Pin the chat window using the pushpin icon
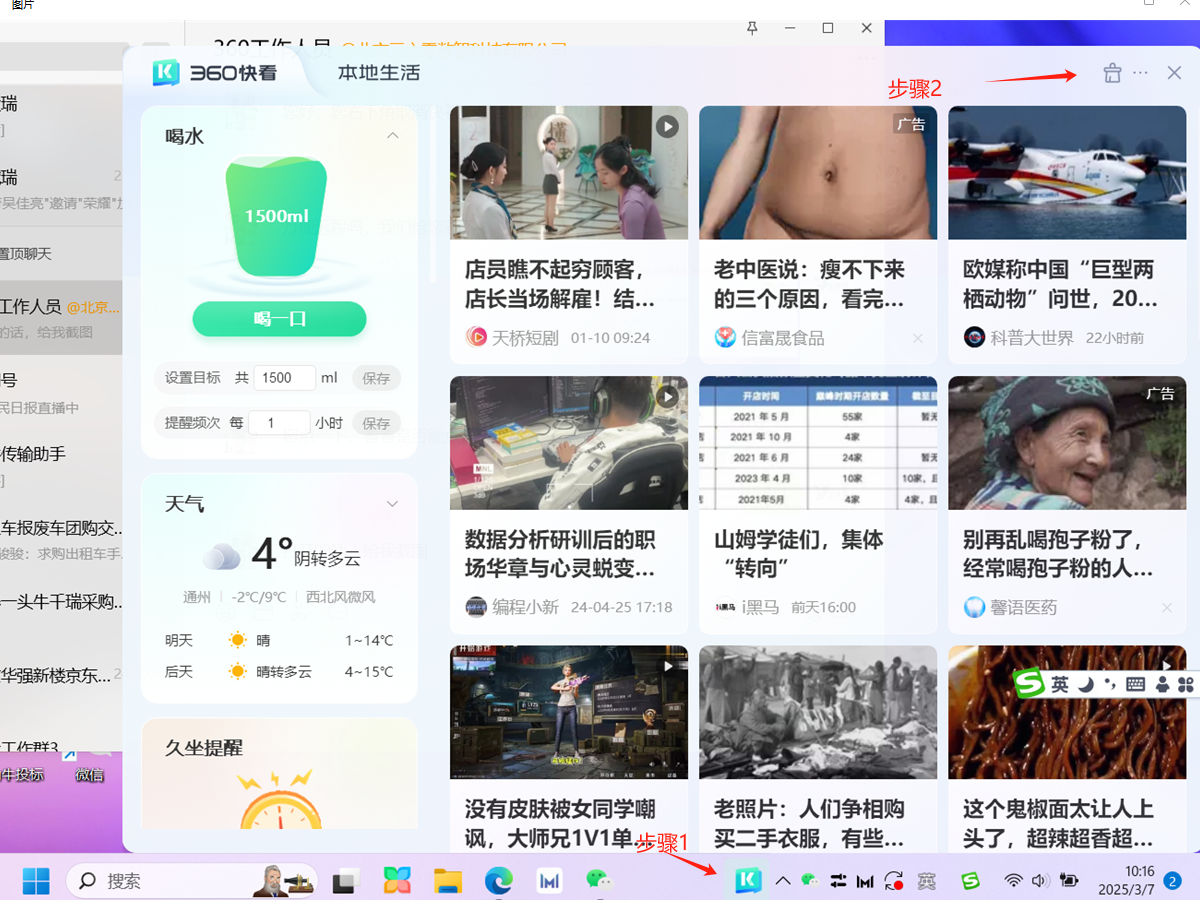This screenshot has height=900, width=1200. pos(752,28)
